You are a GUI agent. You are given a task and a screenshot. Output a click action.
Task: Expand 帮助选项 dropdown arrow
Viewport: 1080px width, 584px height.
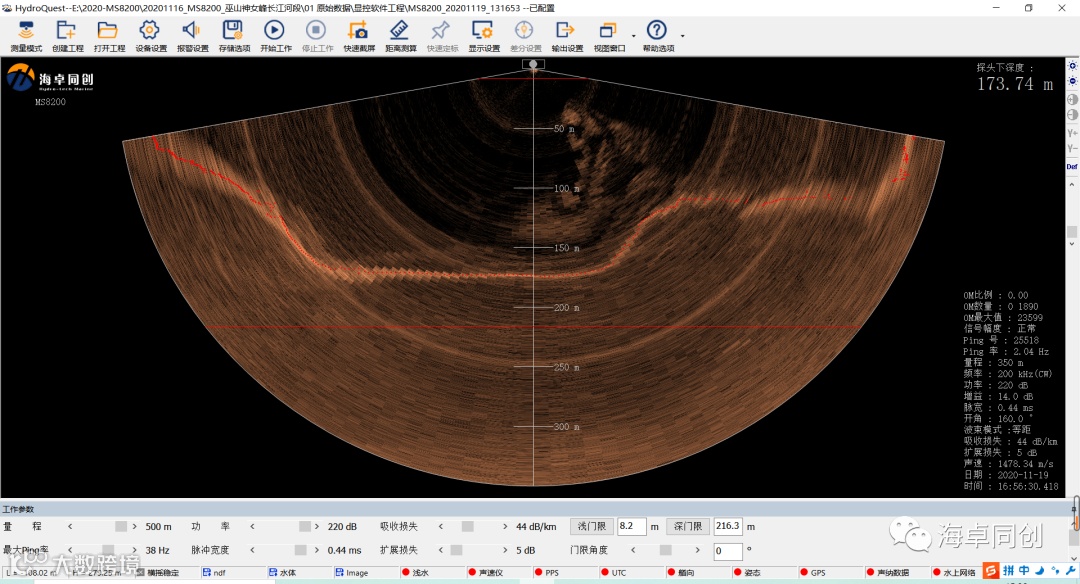pos(683,36)
